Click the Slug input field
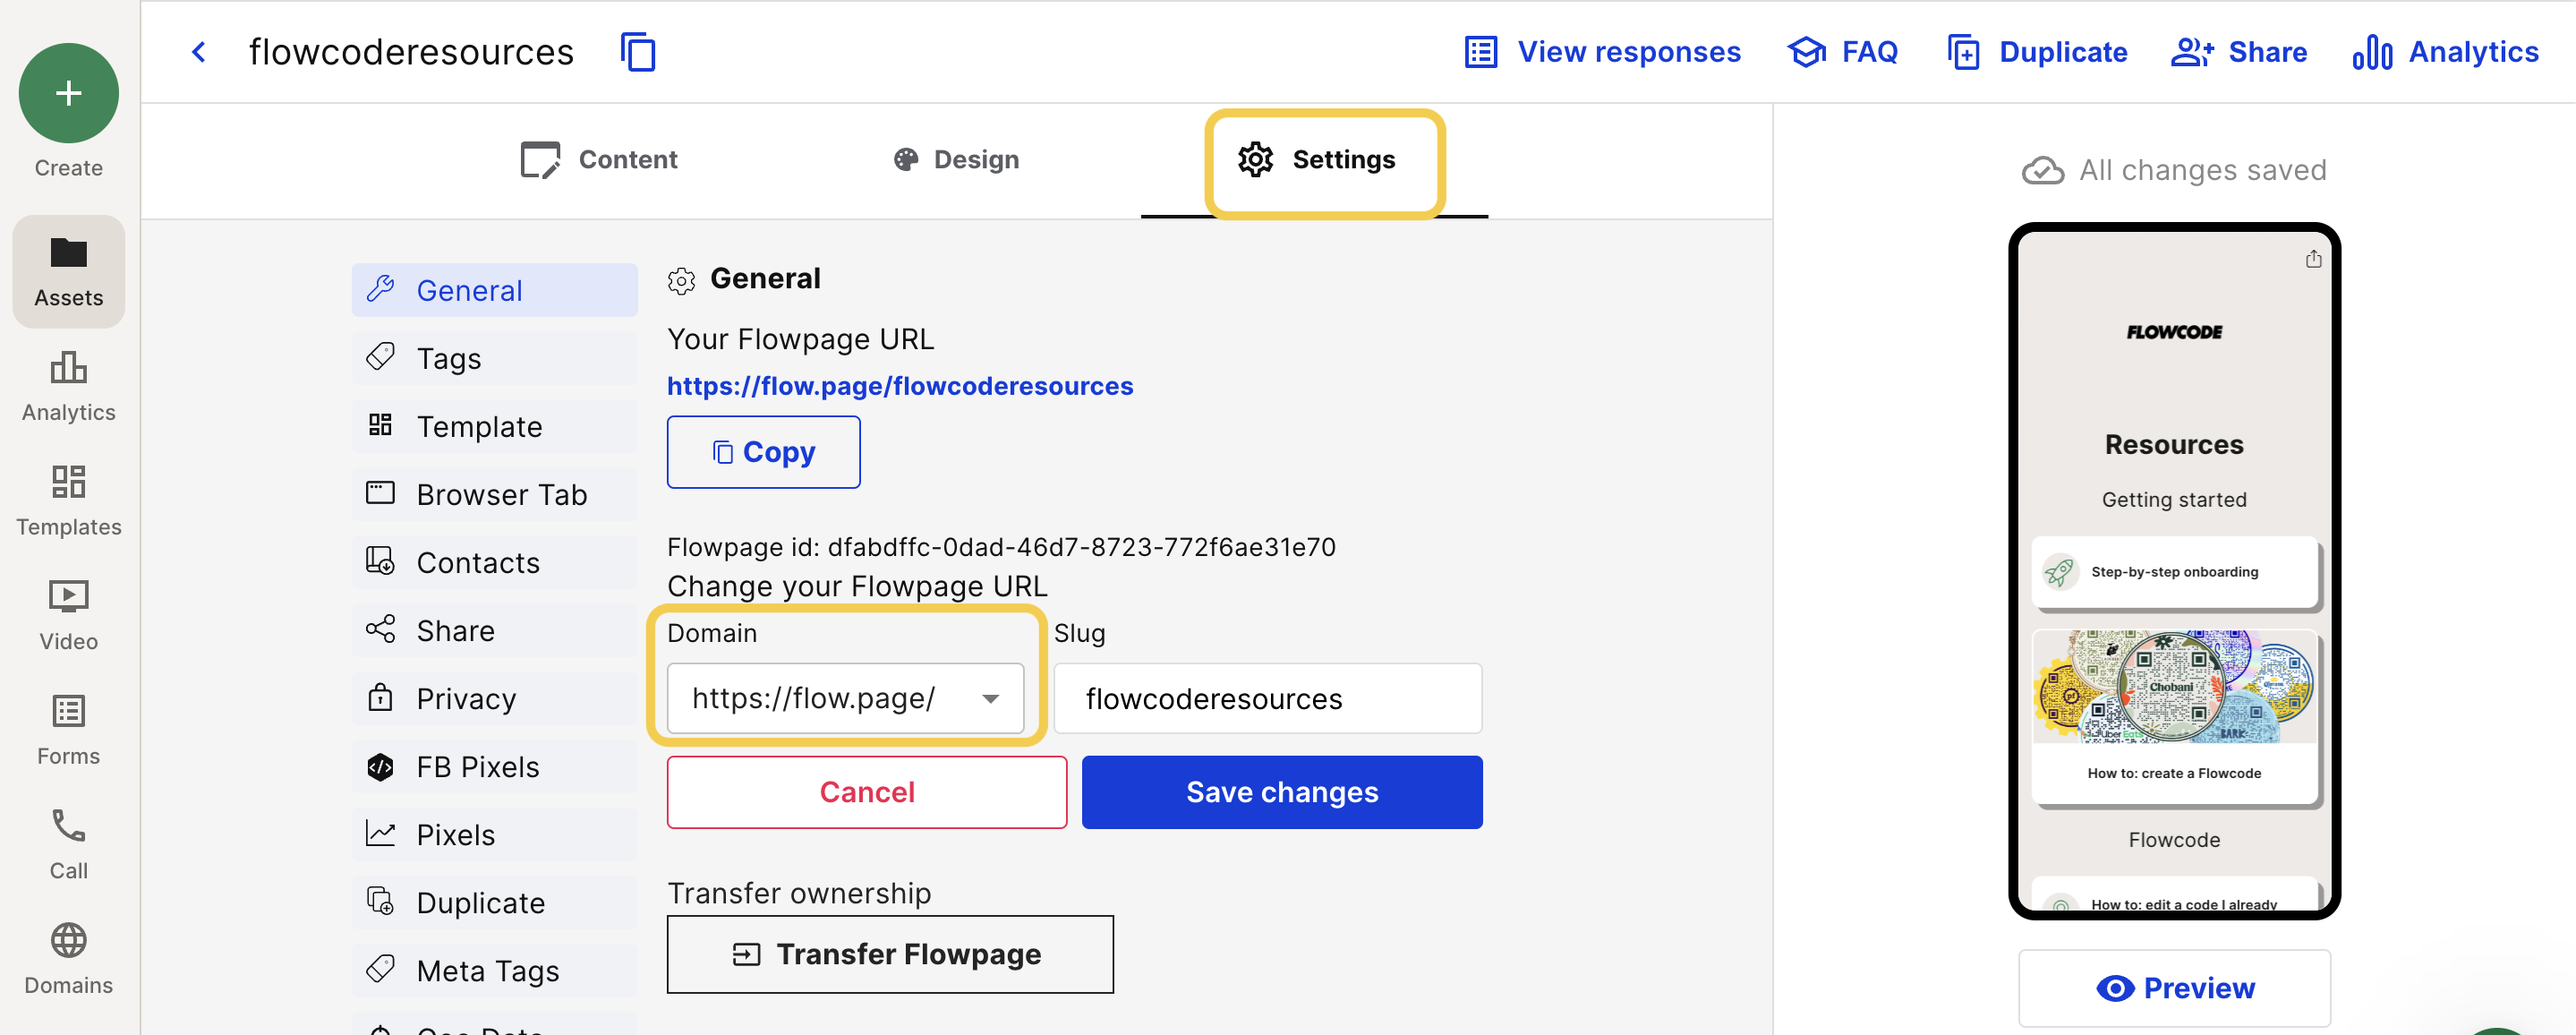 coord(1267,698)
